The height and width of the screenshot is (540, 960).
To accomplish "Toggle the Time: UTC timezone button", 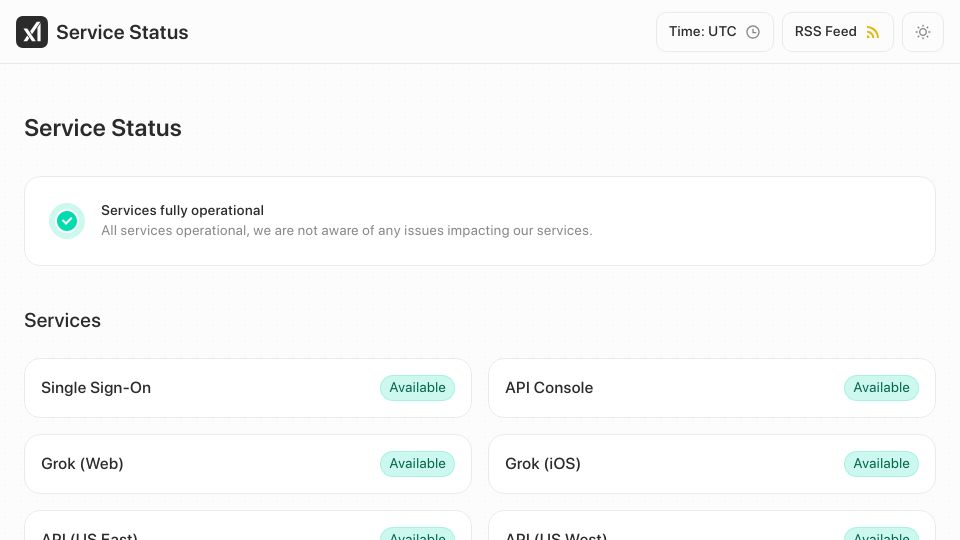I will tap(714, 32).
